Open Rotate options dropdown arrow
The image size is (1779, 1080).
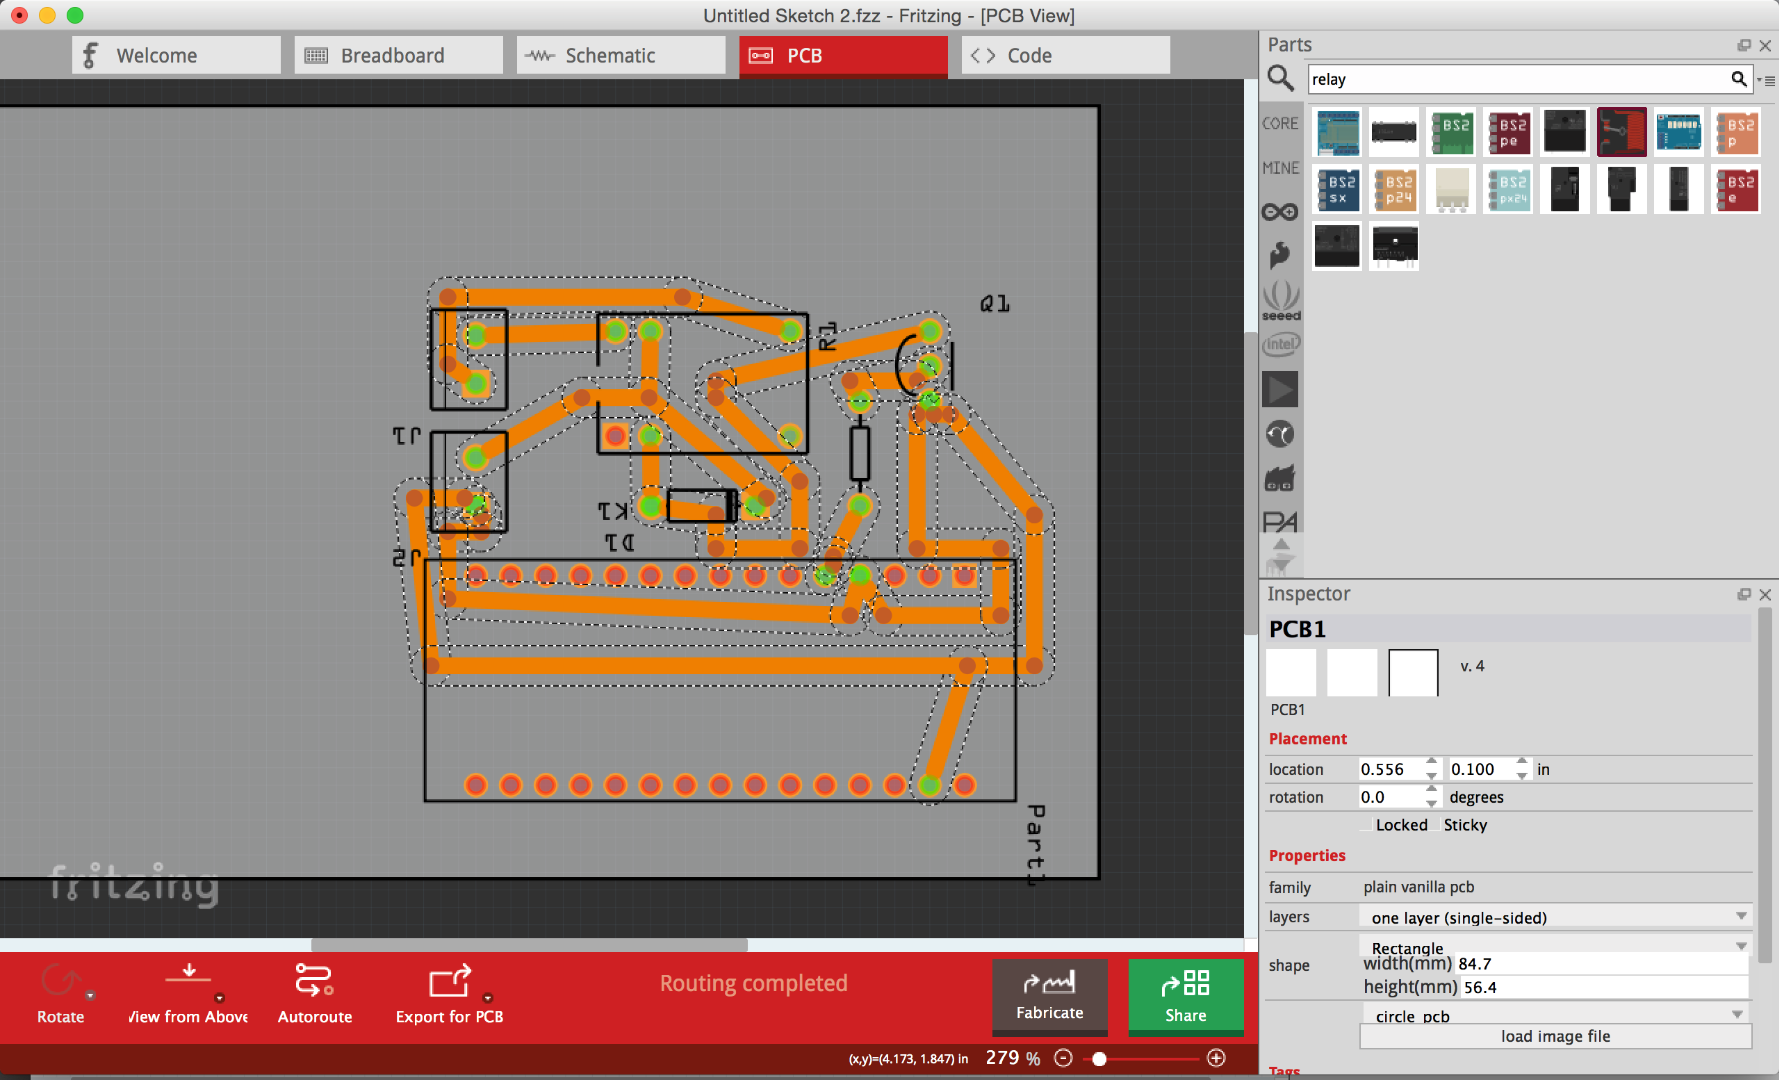90,996
